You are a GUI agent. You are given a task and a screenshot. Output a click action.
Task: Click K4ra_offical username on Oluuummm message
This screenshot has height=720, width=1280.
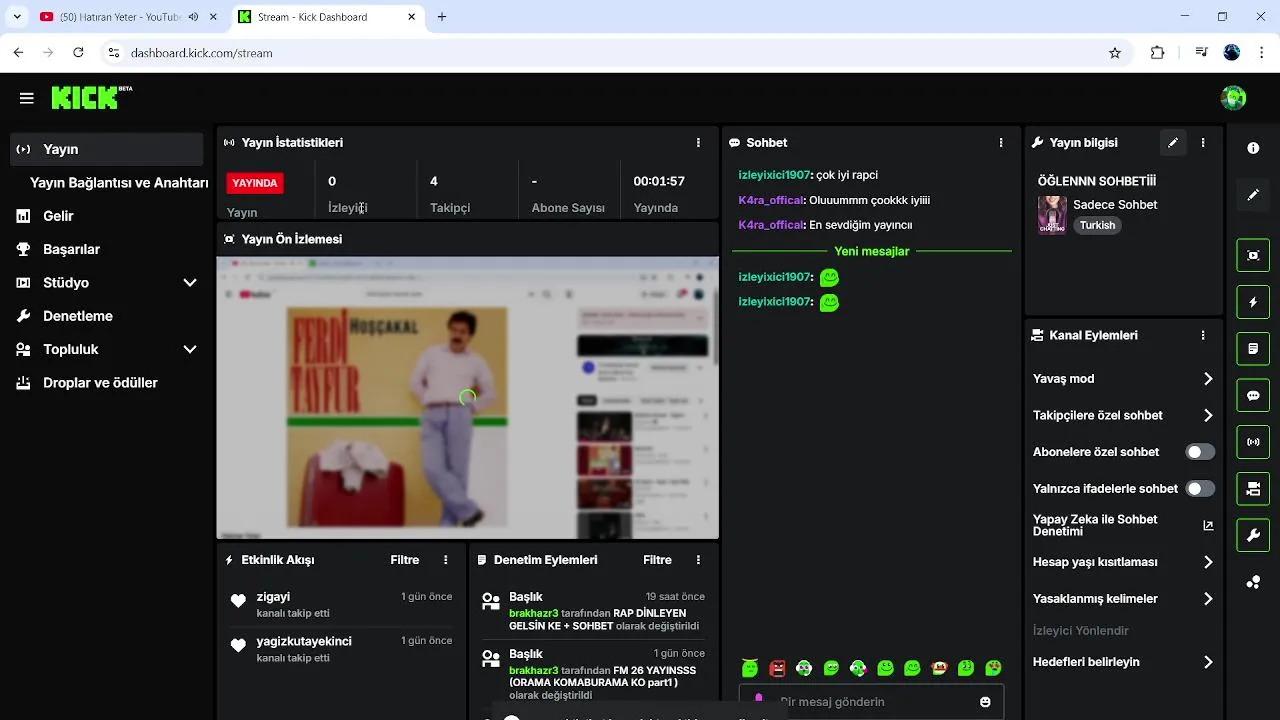(x=771, y=200)
